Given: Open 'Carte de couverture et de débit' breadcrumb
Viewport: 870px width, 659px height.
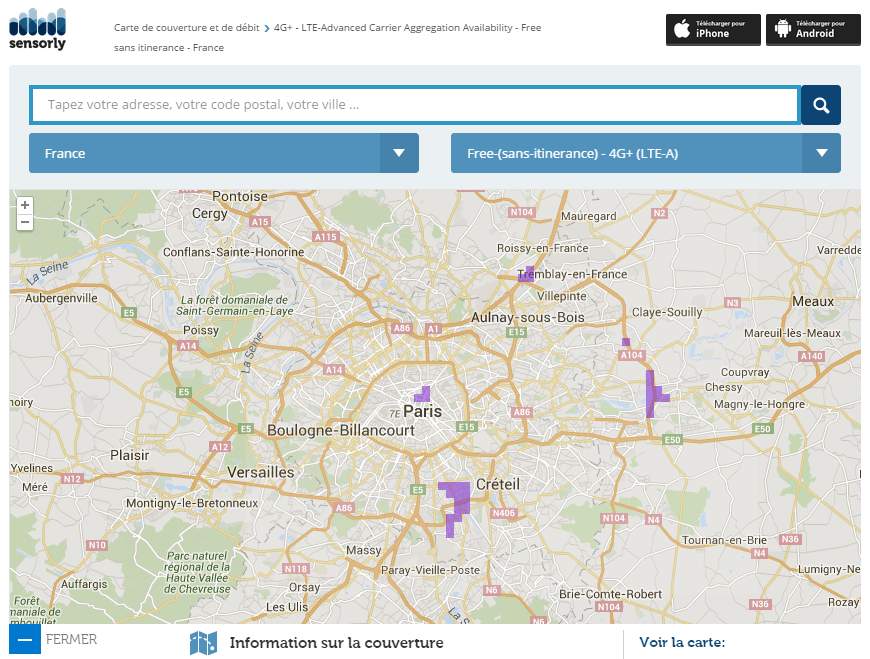Looking at the screenshot, I should 186,28.
